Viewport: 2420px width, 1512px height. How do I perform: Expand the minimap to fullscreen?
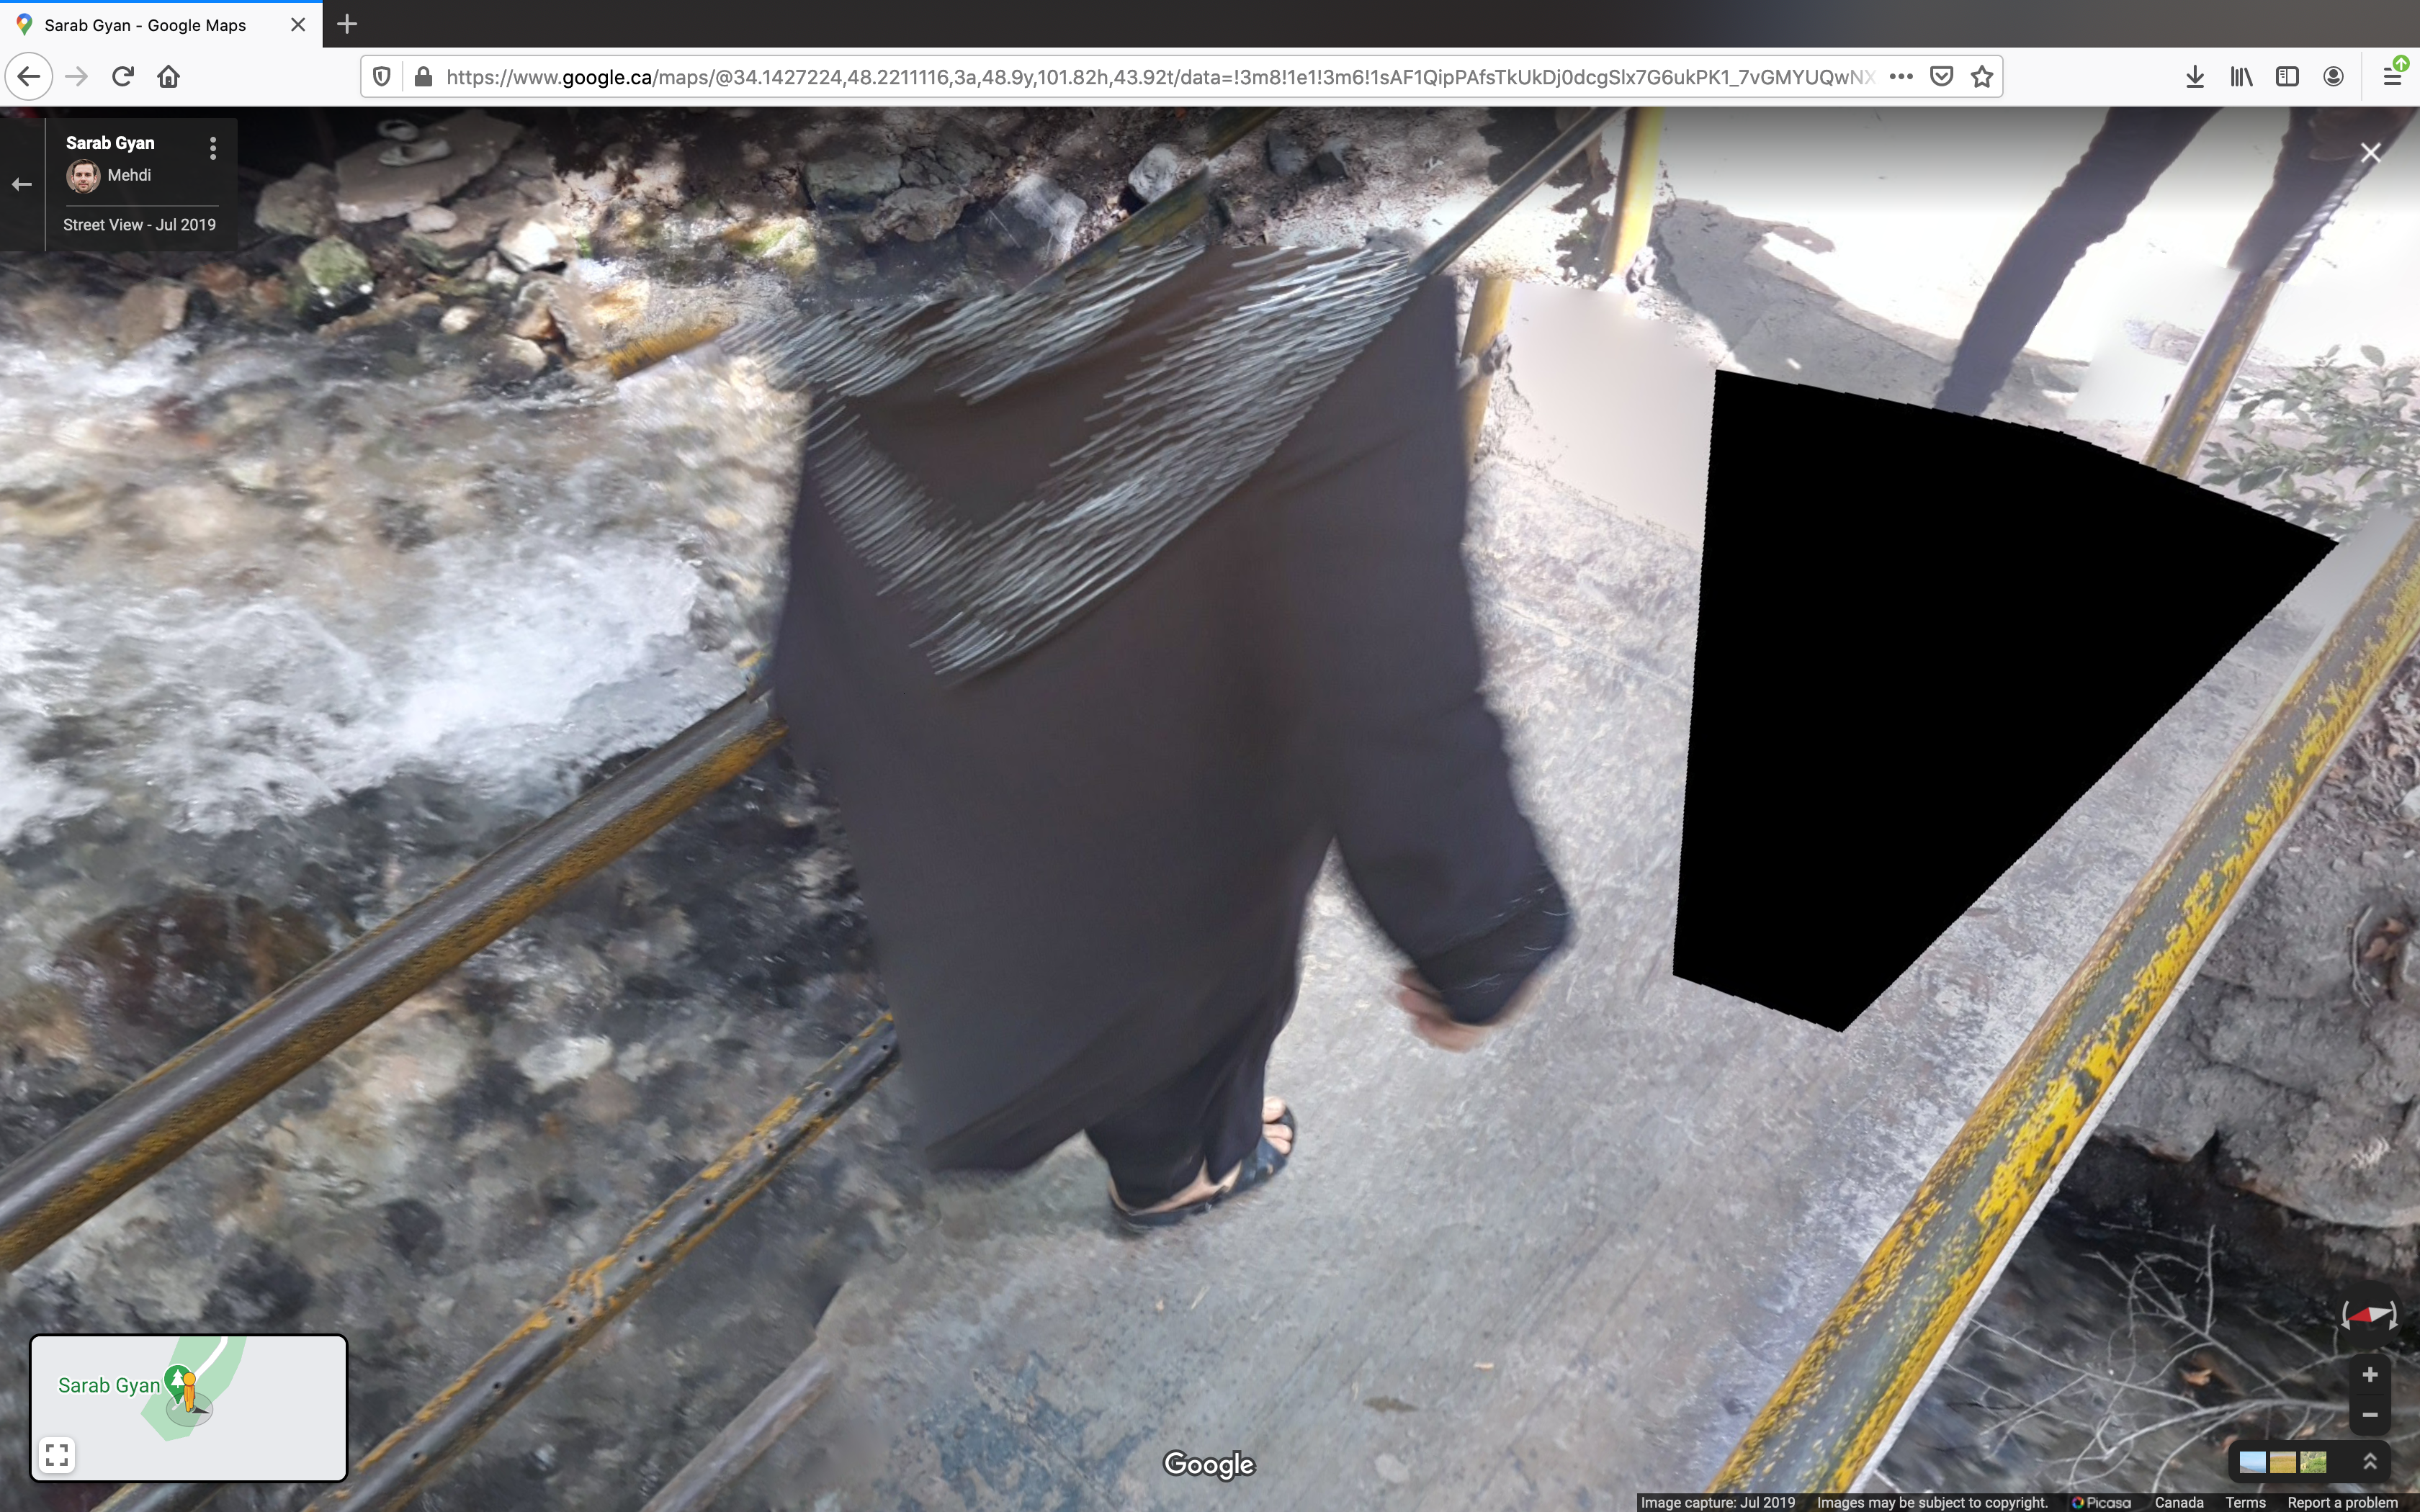(x=57, y=1454)
